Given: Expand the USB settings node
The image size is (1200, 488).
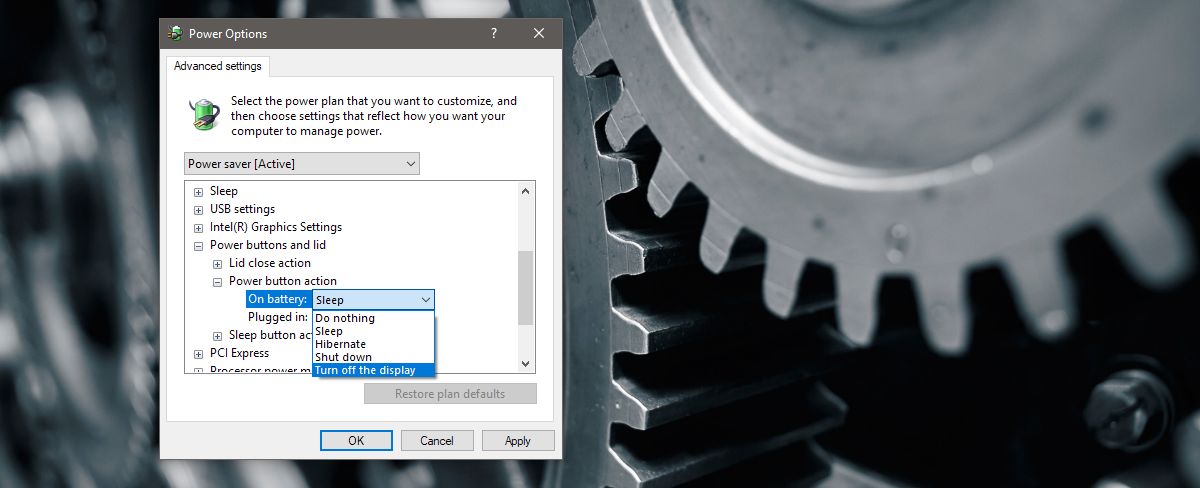Looking at the screenshot, I should (198, 209).
